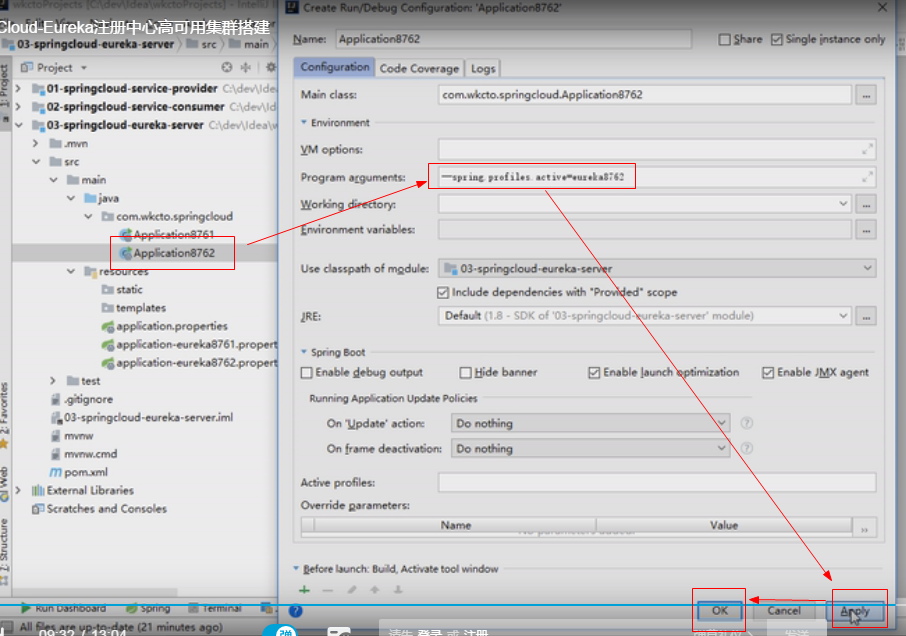Select application.properties file
The image size is (906, 636).
tap(165, 326)
